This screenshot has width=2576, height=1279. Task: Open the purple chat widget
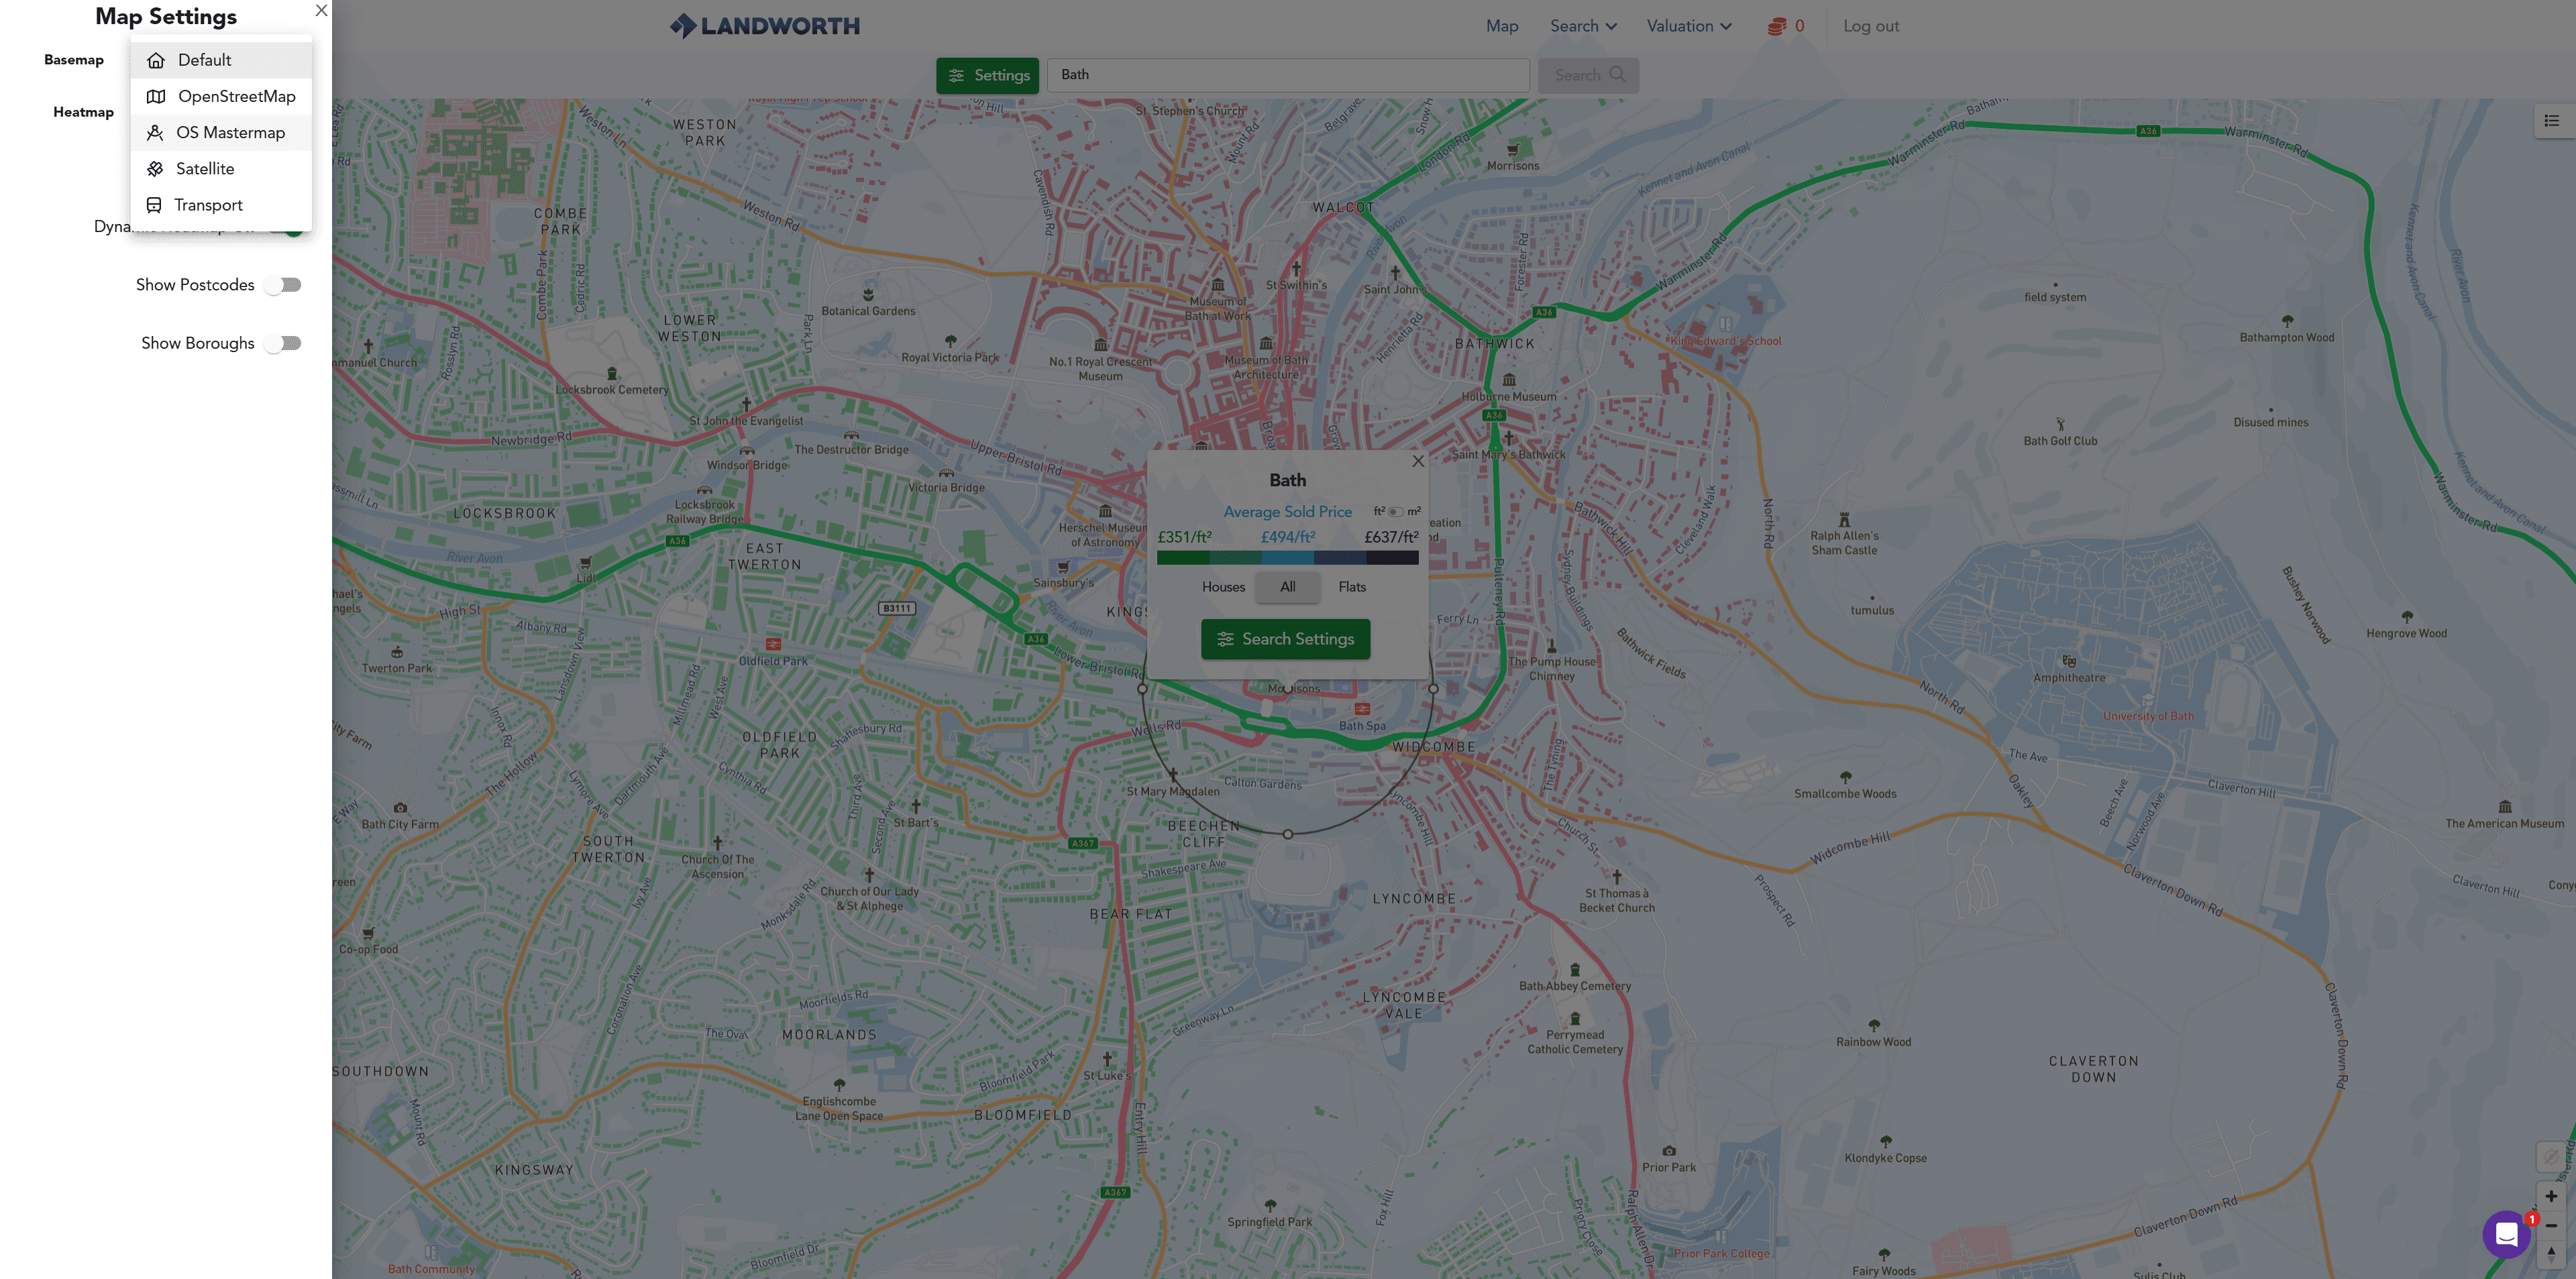[2506, 1235]
